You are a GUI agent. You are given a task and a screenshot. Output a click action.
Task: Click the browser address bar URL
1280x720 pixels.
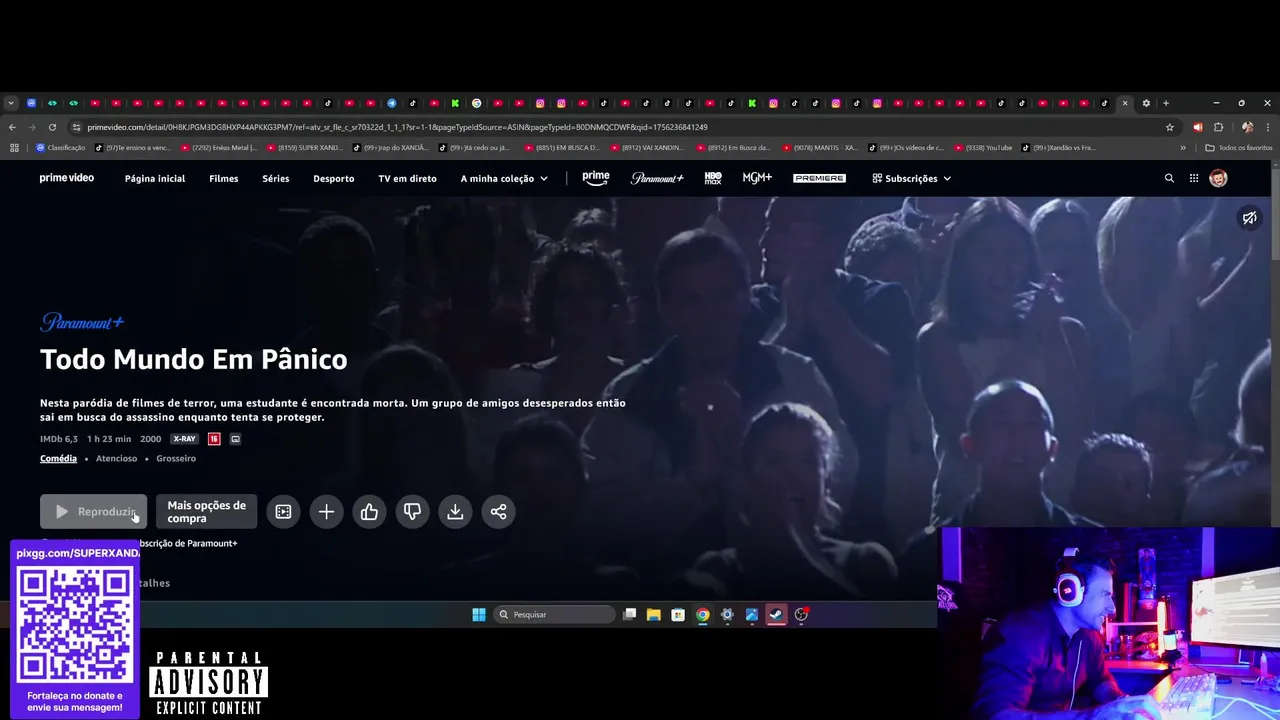397,127
